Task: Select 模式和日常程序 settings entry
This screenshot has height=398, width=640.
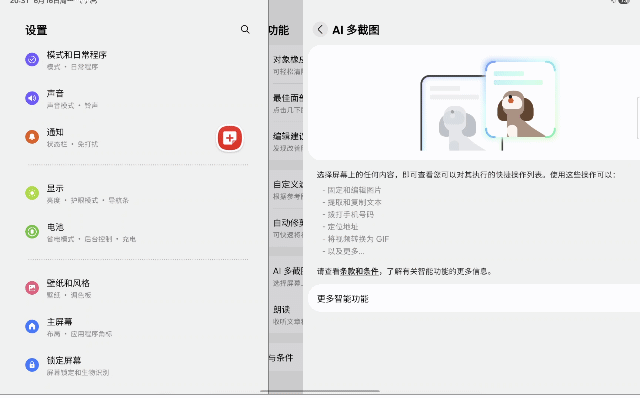Action: 137,60
